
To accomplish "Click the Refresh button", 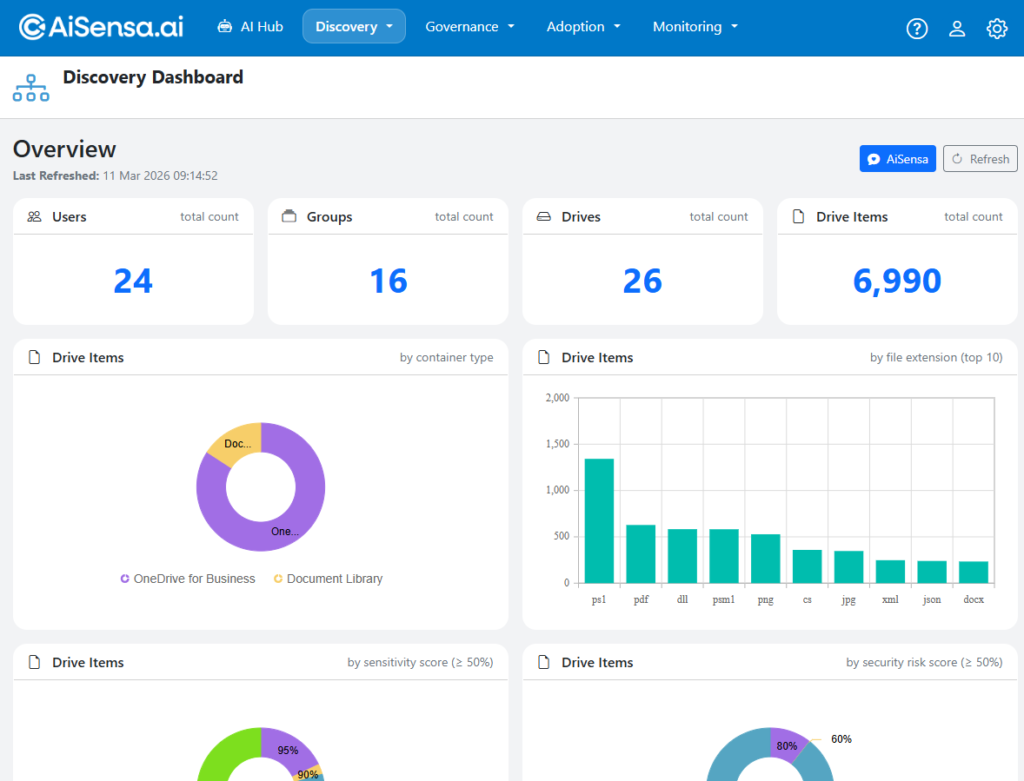I will pos(979,159).
